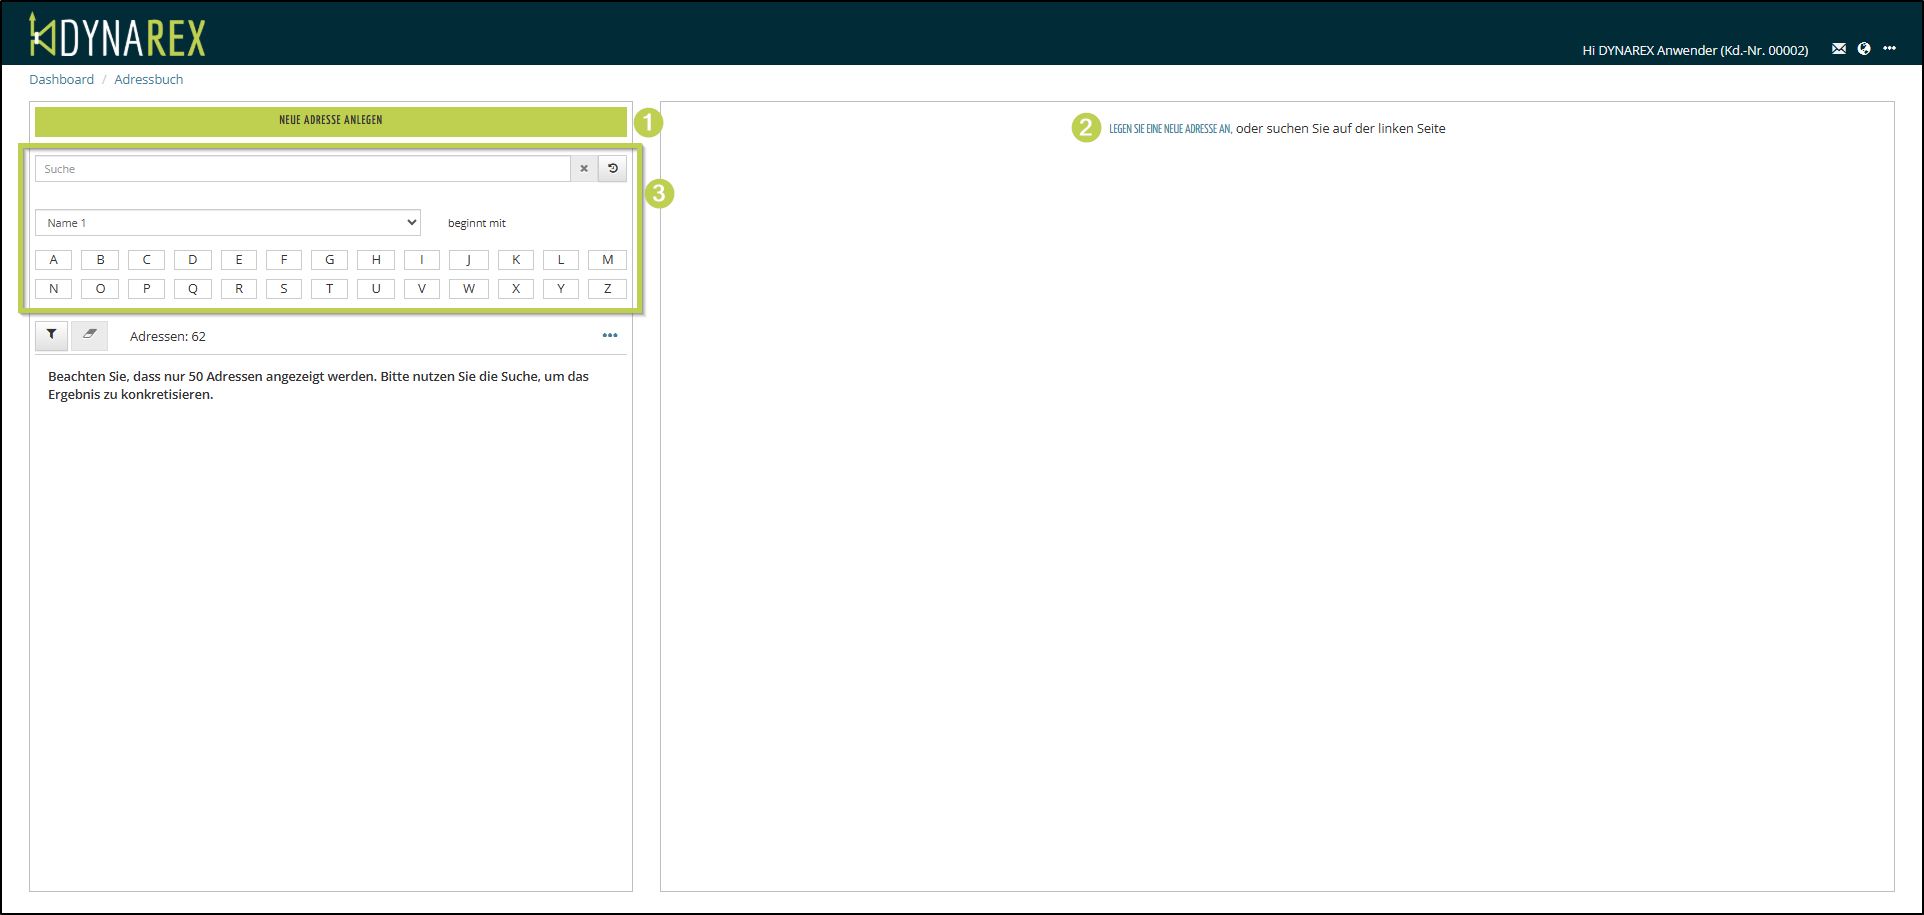Screen dimensions: 1924x915
Task: Expand the Name 1 dropdown
Action: pos(228,223)
